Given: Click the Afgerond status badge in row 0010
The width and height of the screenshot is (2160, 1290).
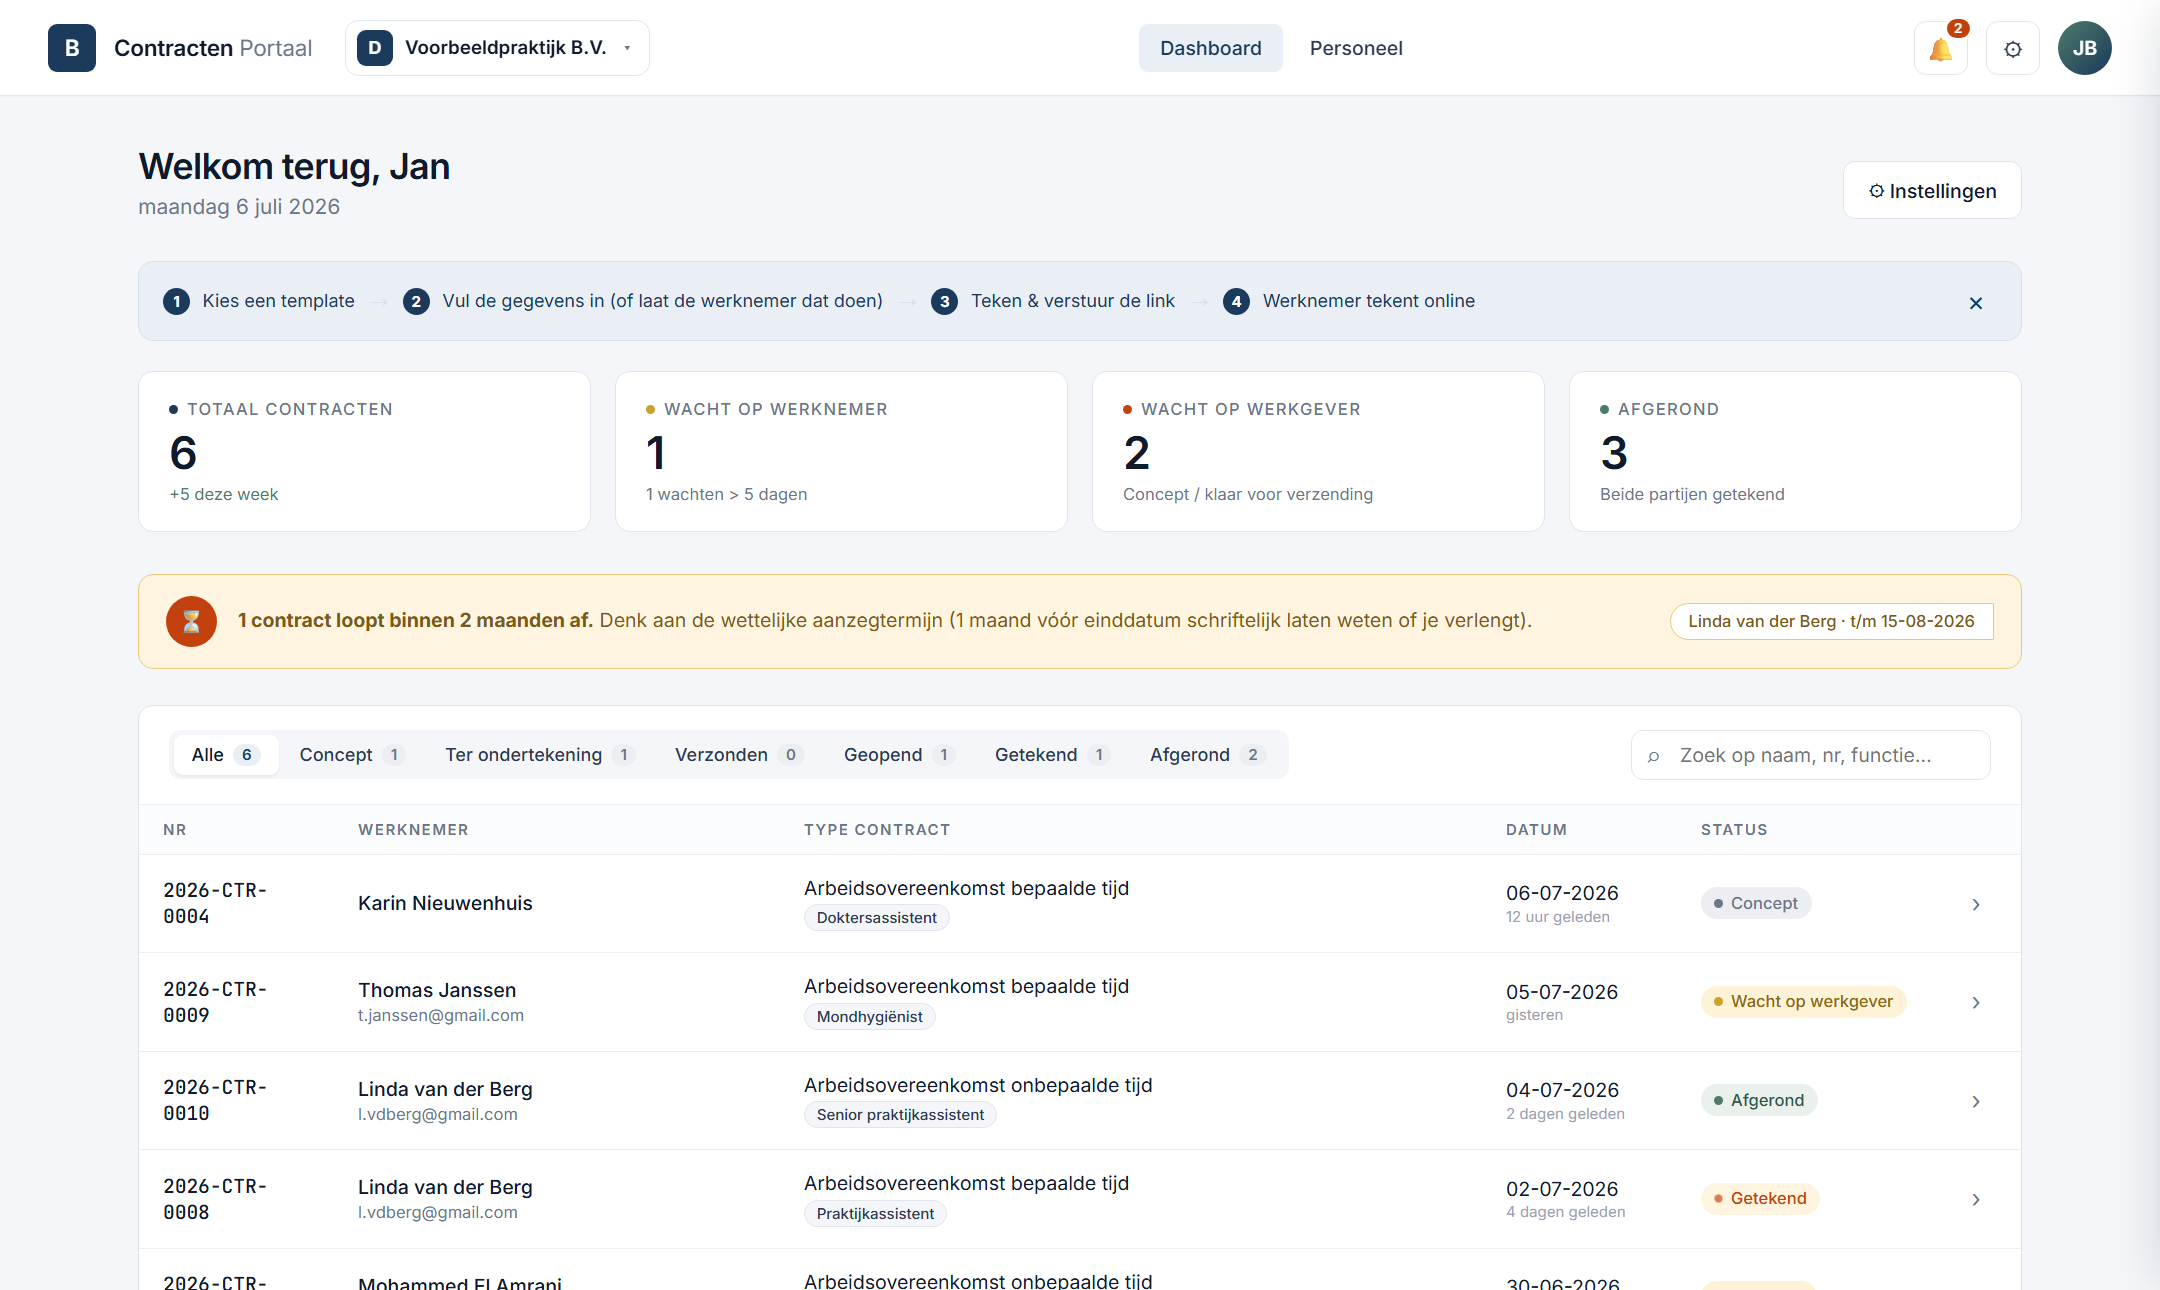Looking at the screenshot, I should (1759, 1100).
